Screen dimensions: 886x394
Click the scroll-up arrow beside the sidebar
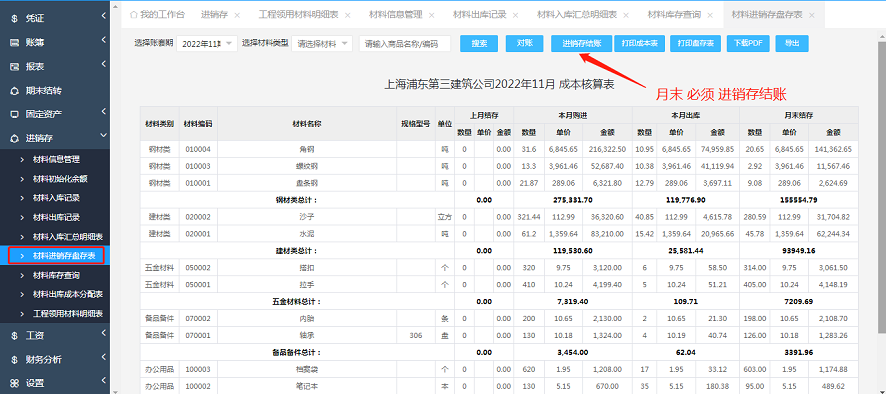[x=116, y=6]
